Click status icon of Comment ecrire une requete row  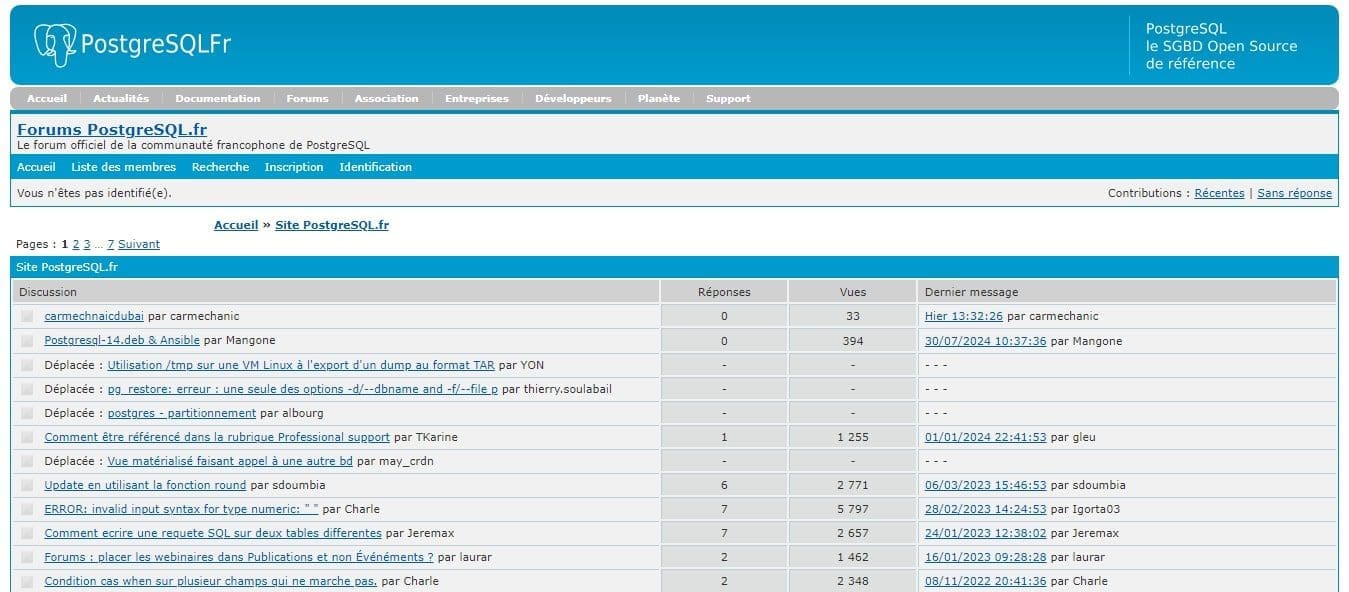27,533
